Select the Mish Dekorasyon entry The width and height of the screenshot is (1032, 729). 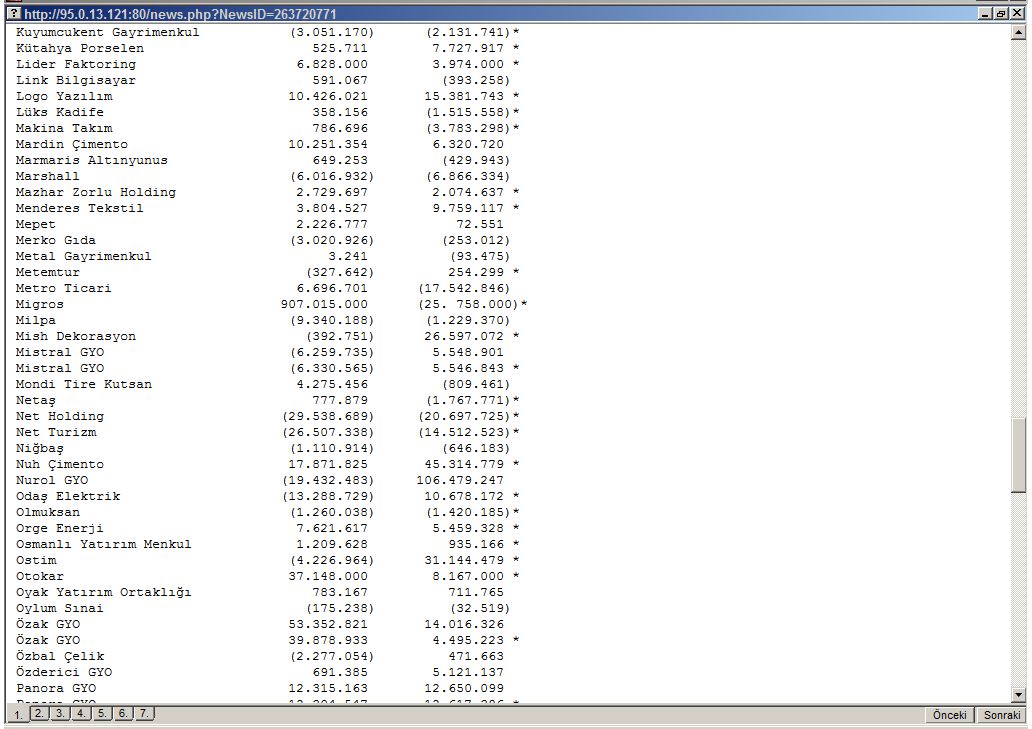(x=76, y=336)
